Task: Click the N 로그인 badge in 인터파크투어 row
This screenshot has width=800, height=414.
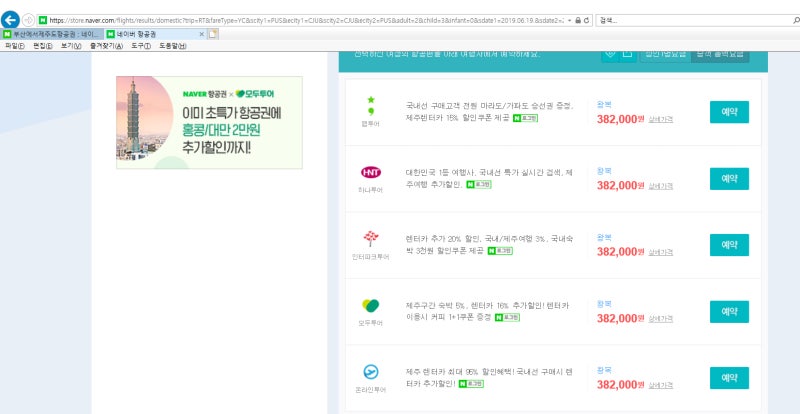Action: (x=500, y=251)
